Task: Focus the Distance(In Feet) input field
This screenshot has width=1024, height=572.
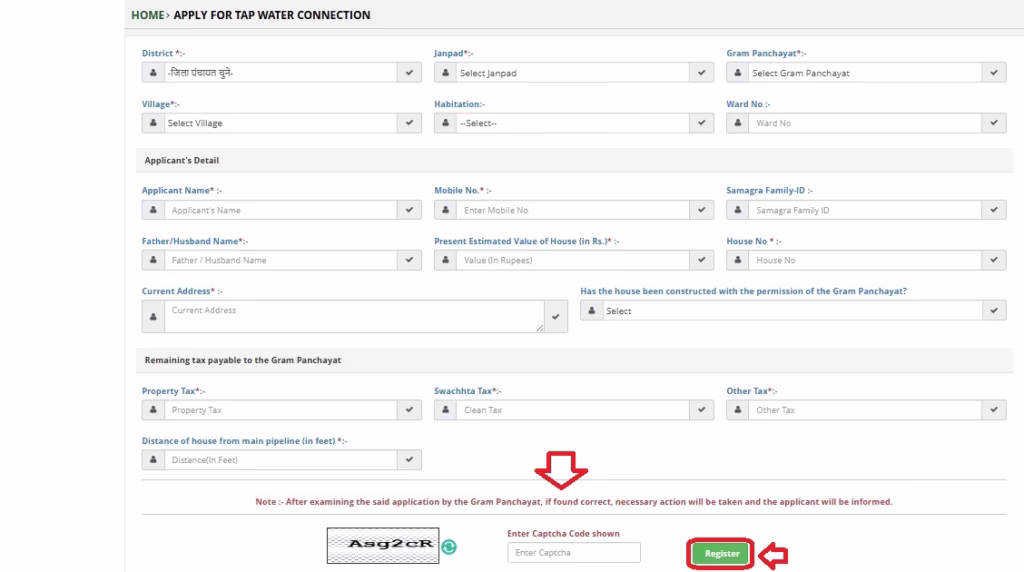Action: point(281,460)
